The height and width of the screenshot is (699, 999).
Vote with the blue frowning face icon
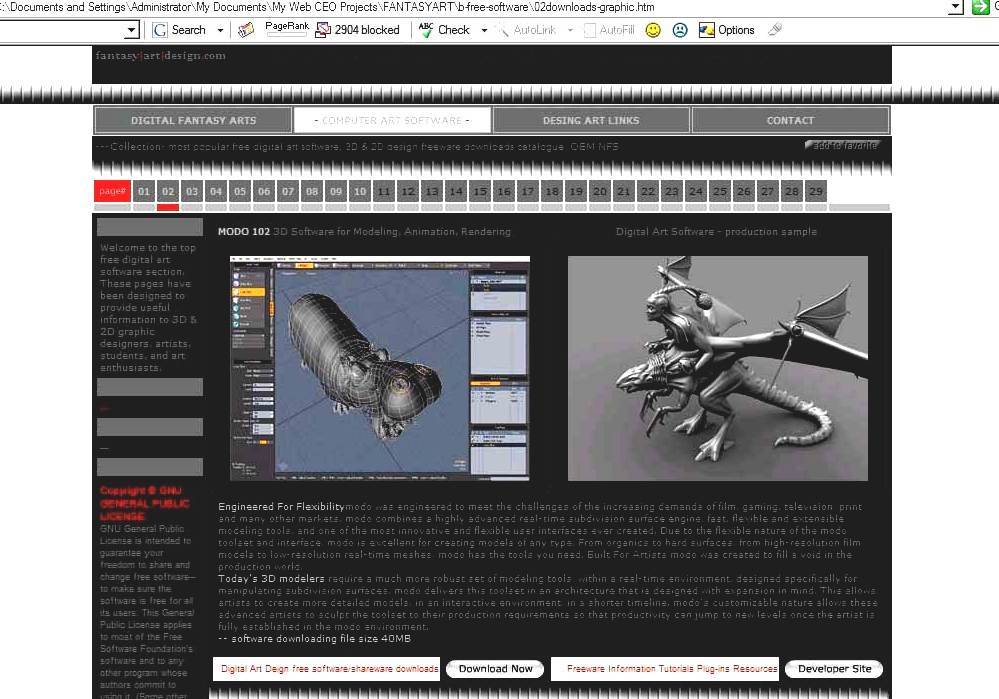coord(680,30)
